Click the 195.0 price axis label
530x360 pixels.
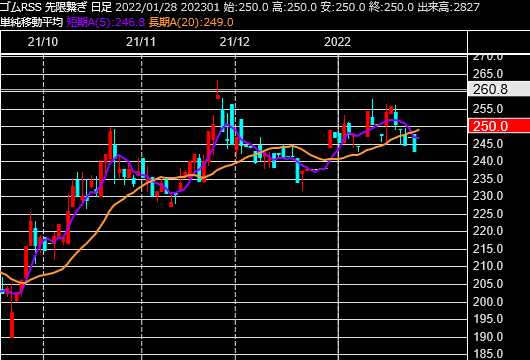point(488,319)
